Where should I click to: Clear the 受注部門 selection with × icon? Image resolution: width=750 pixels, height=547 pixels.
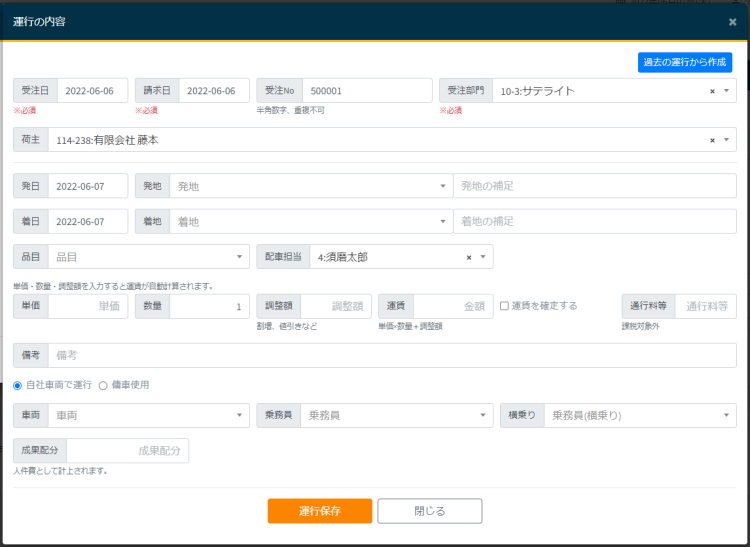point(712,91)
